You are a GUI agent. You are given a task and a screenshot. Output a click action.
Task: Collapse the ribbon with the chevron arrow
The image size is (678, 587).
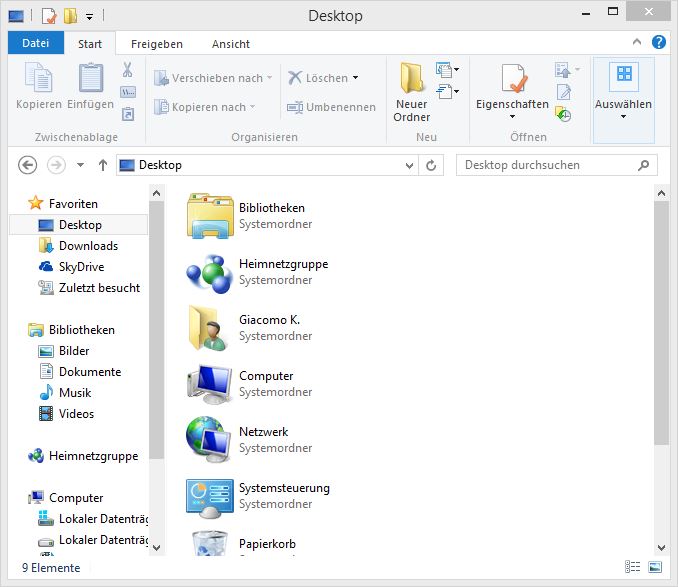point(639,43)
